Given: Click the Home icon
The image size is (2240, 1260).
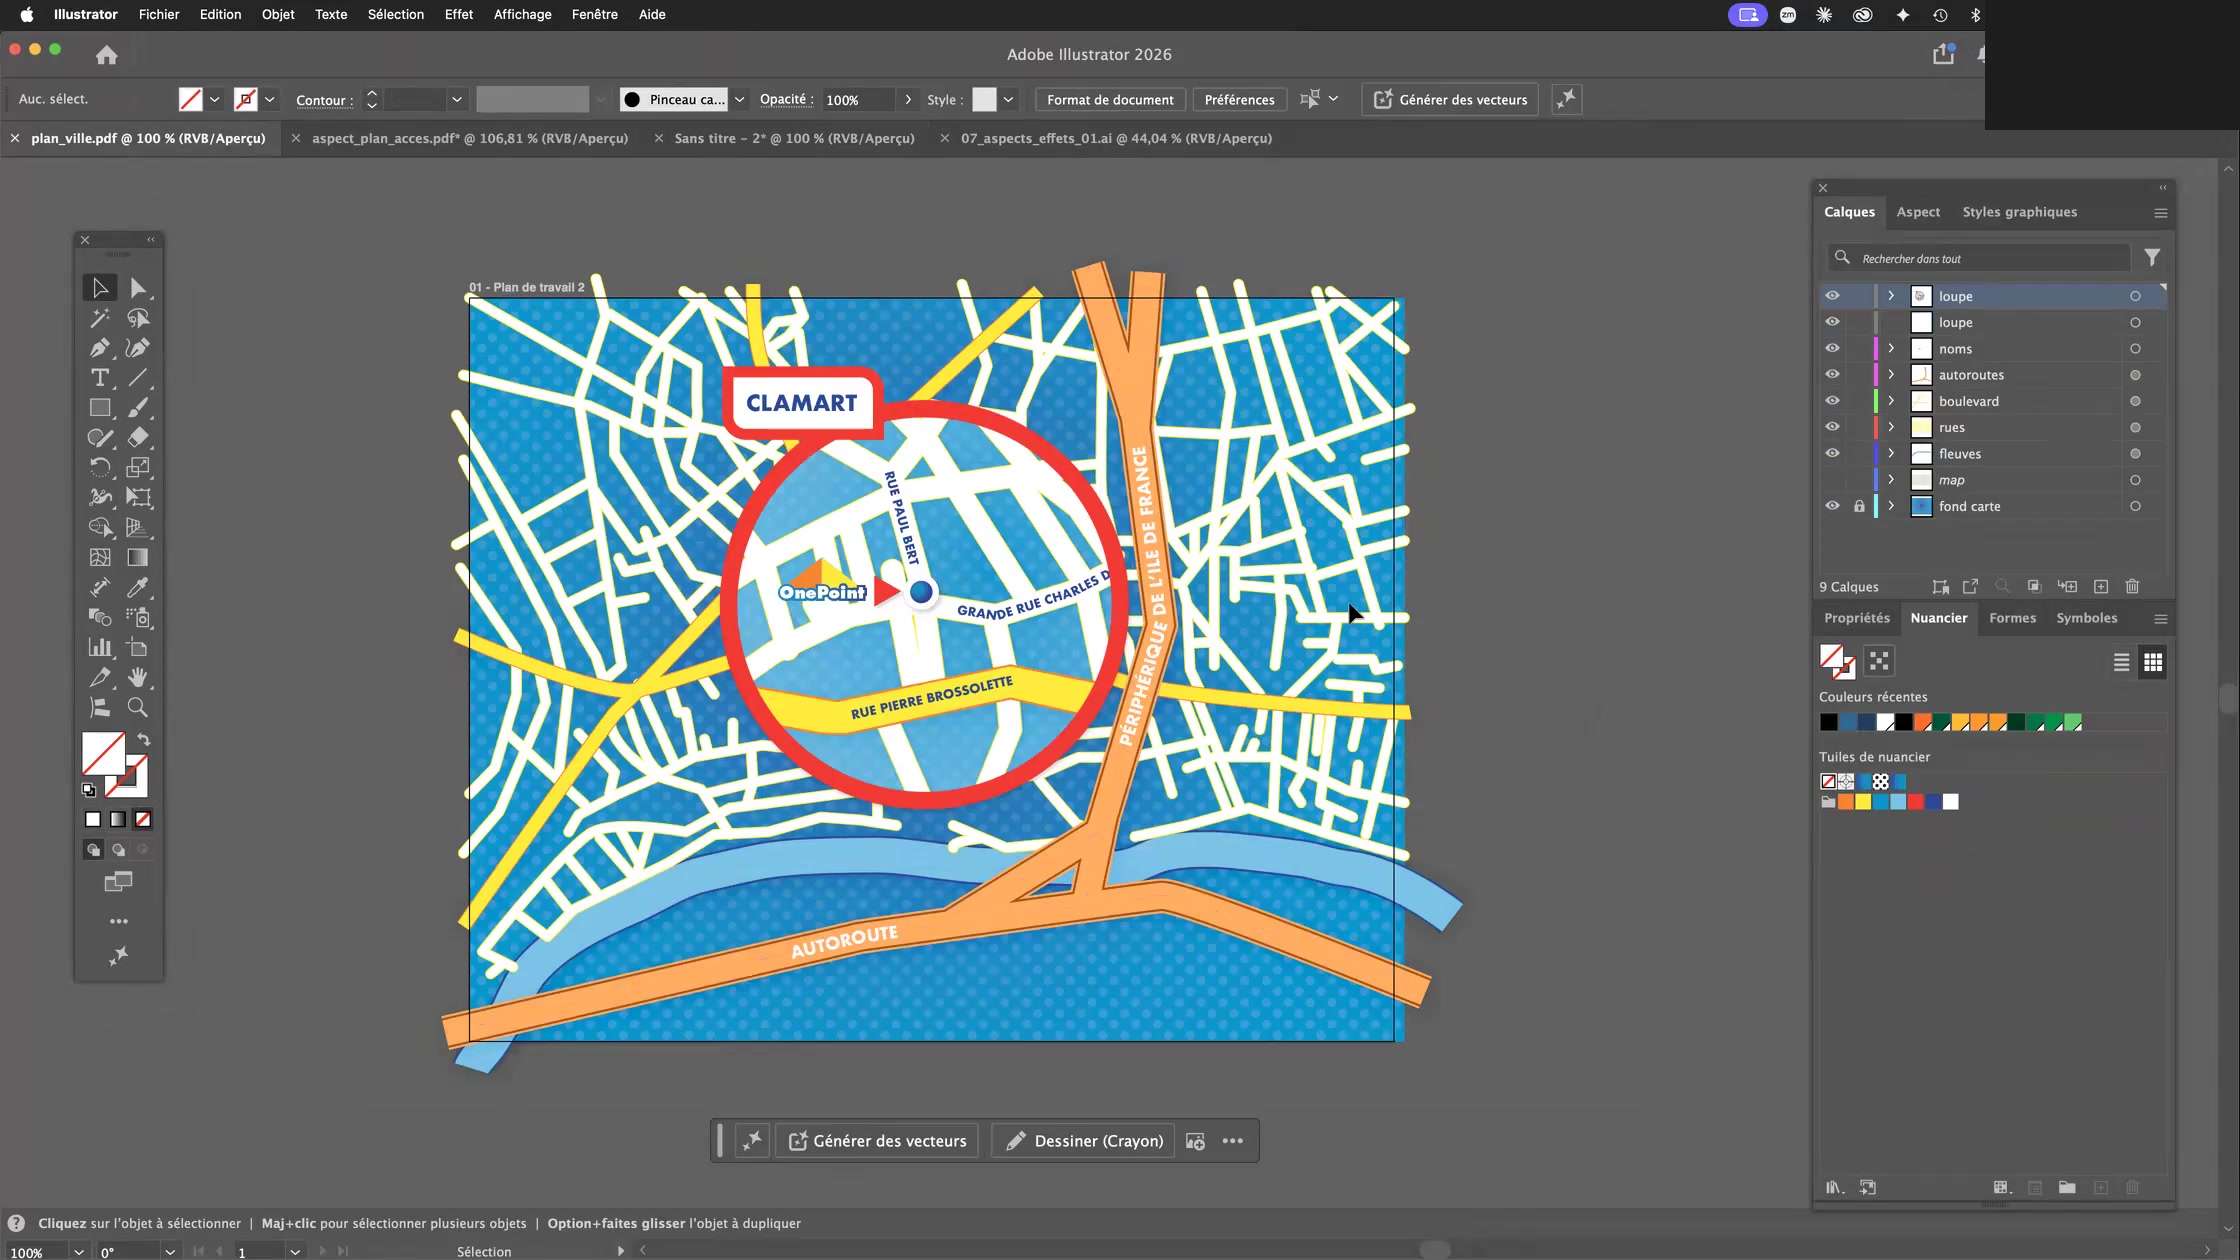Looking at the screenshot, I should [107, 55].
